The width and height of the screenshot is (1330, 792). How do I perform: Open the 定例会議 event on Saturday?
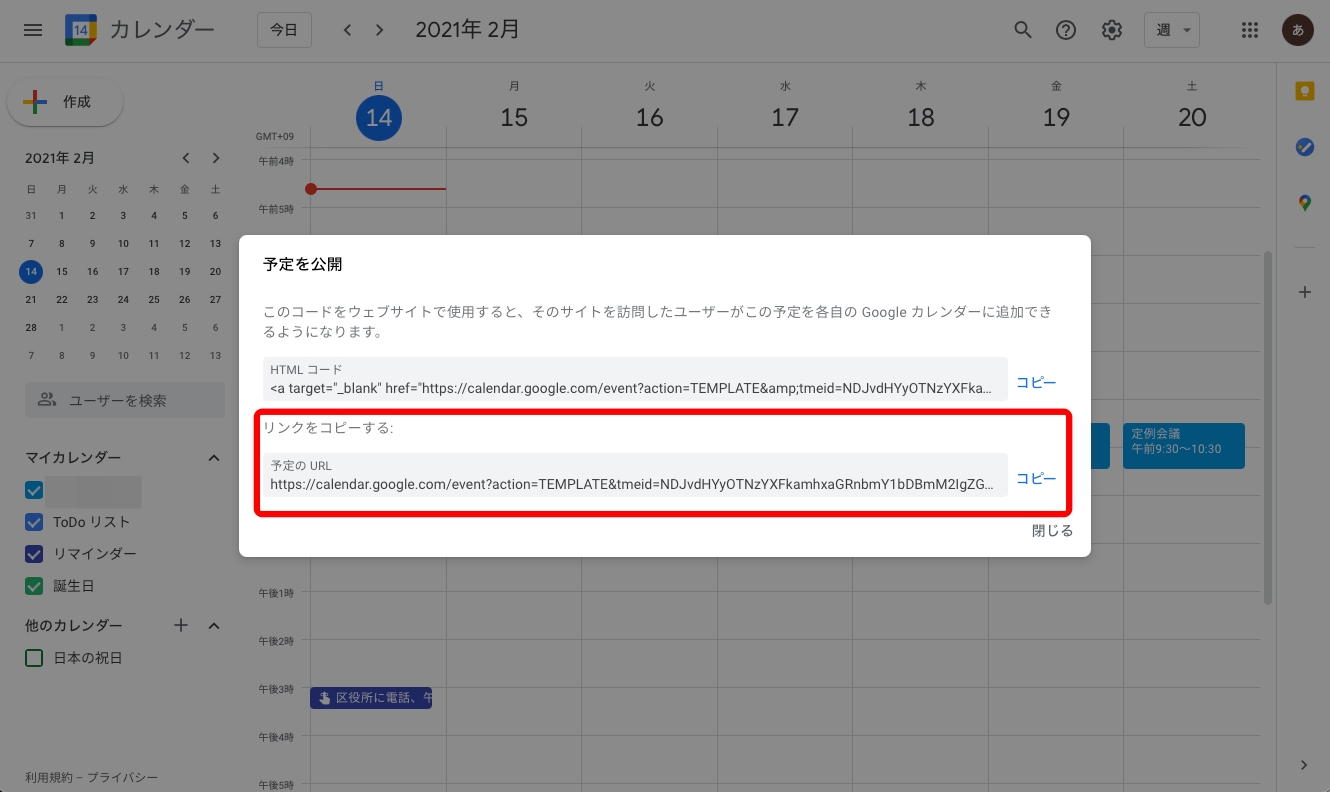pos(1184,445)
